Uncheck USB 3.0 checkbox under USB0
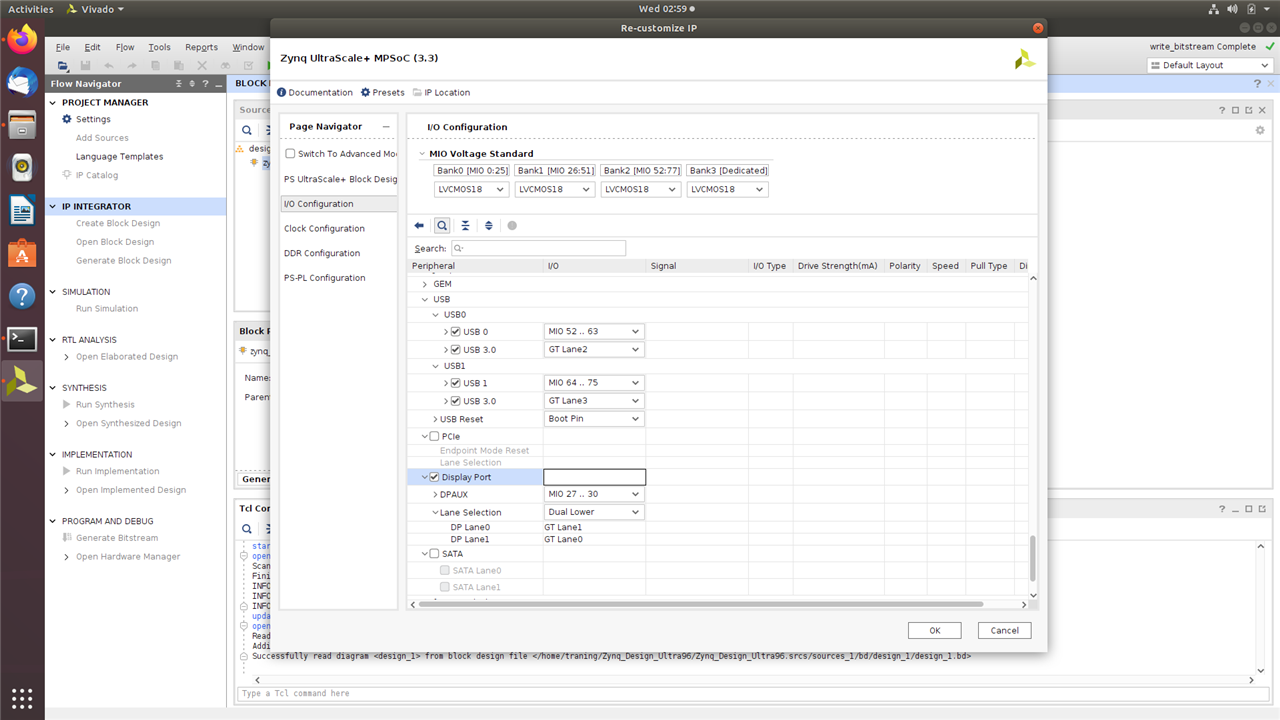Screen dimensions: 1280x720 [455, 350]
